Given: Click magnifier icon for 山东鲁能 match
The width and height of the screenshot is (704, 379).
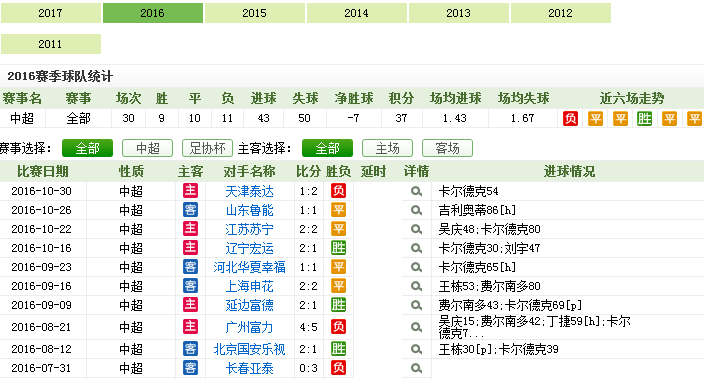Looking at the screenshot, I should (x=416, y=210).
